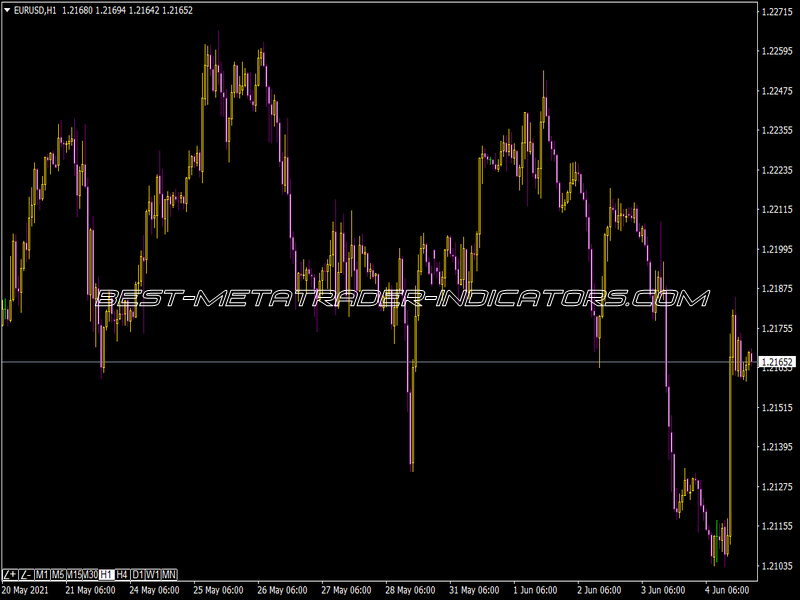Select the horizontal bid price line
Screen dimensions: 800x600
380,362
